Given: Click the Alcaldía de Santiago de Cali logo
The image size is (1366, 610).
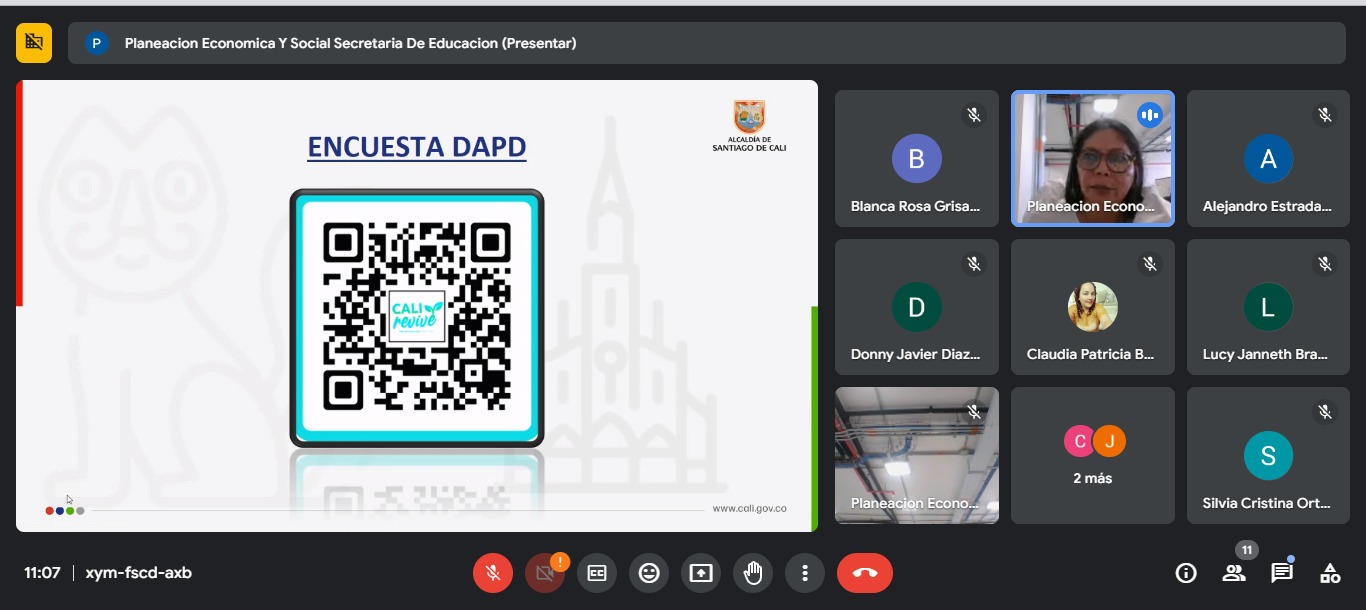Looking at the screenshot, I should (x=749, y=126).
